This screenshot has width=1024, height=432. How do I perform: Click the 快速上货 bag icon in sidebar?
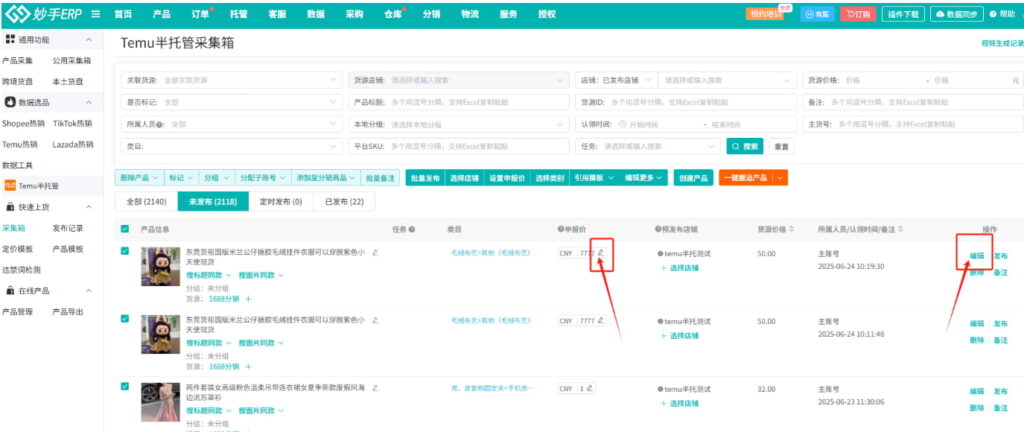[x=10, y=207]
